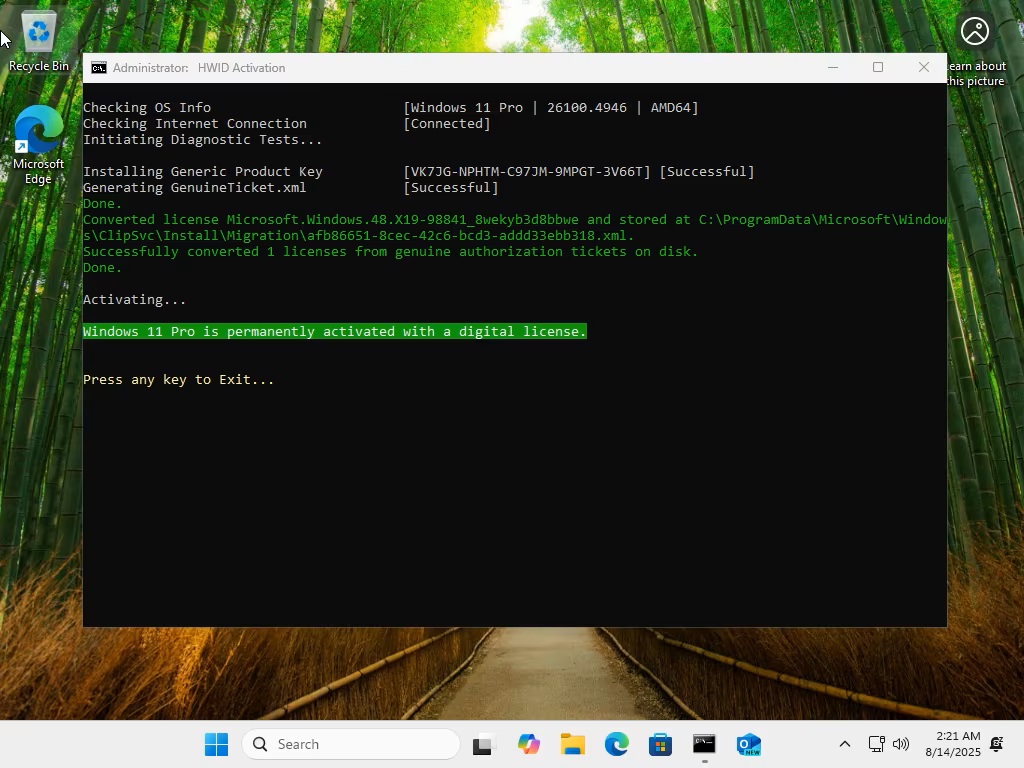
Task: Maximize the HWID Activation window
Action: 878,67
